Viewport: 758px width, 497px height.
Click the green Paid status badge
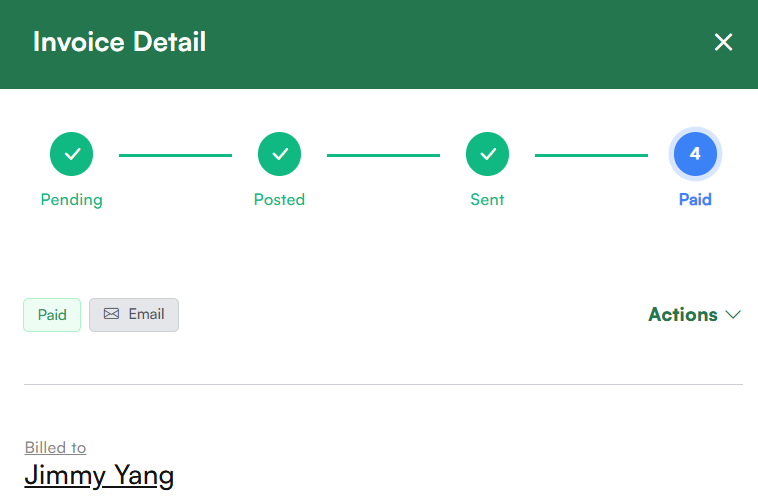(52, 315)
